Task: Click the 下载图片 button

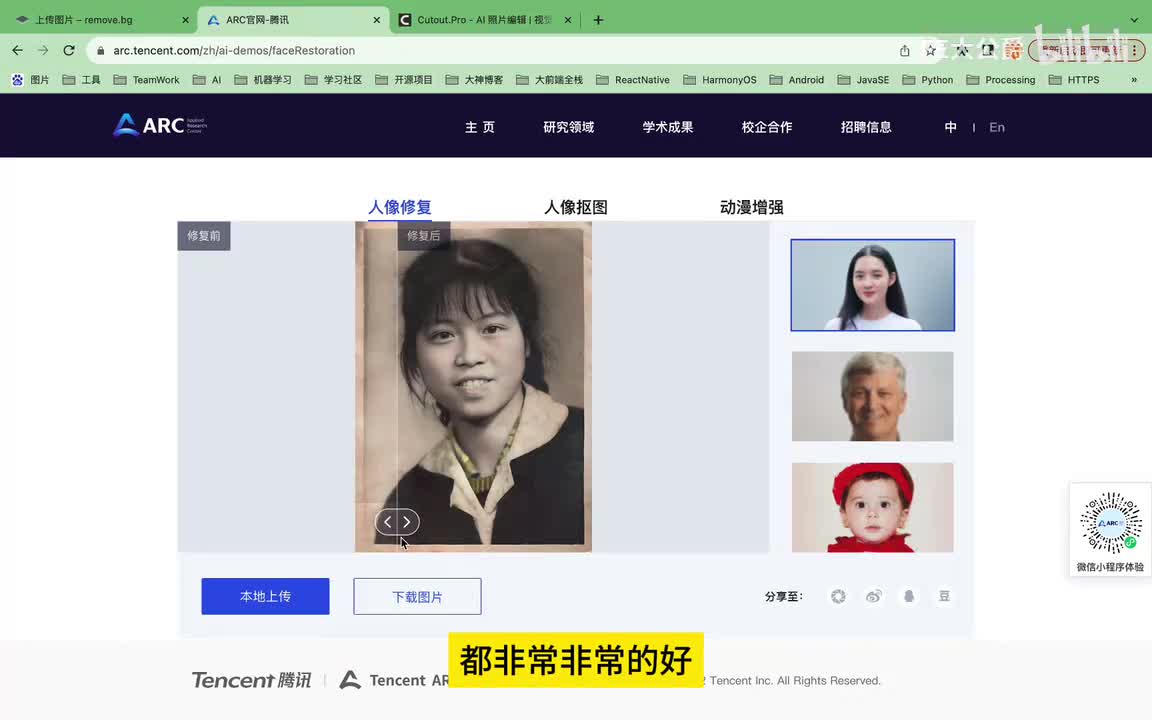Action: pyautogui.click(x=417, y=596)
